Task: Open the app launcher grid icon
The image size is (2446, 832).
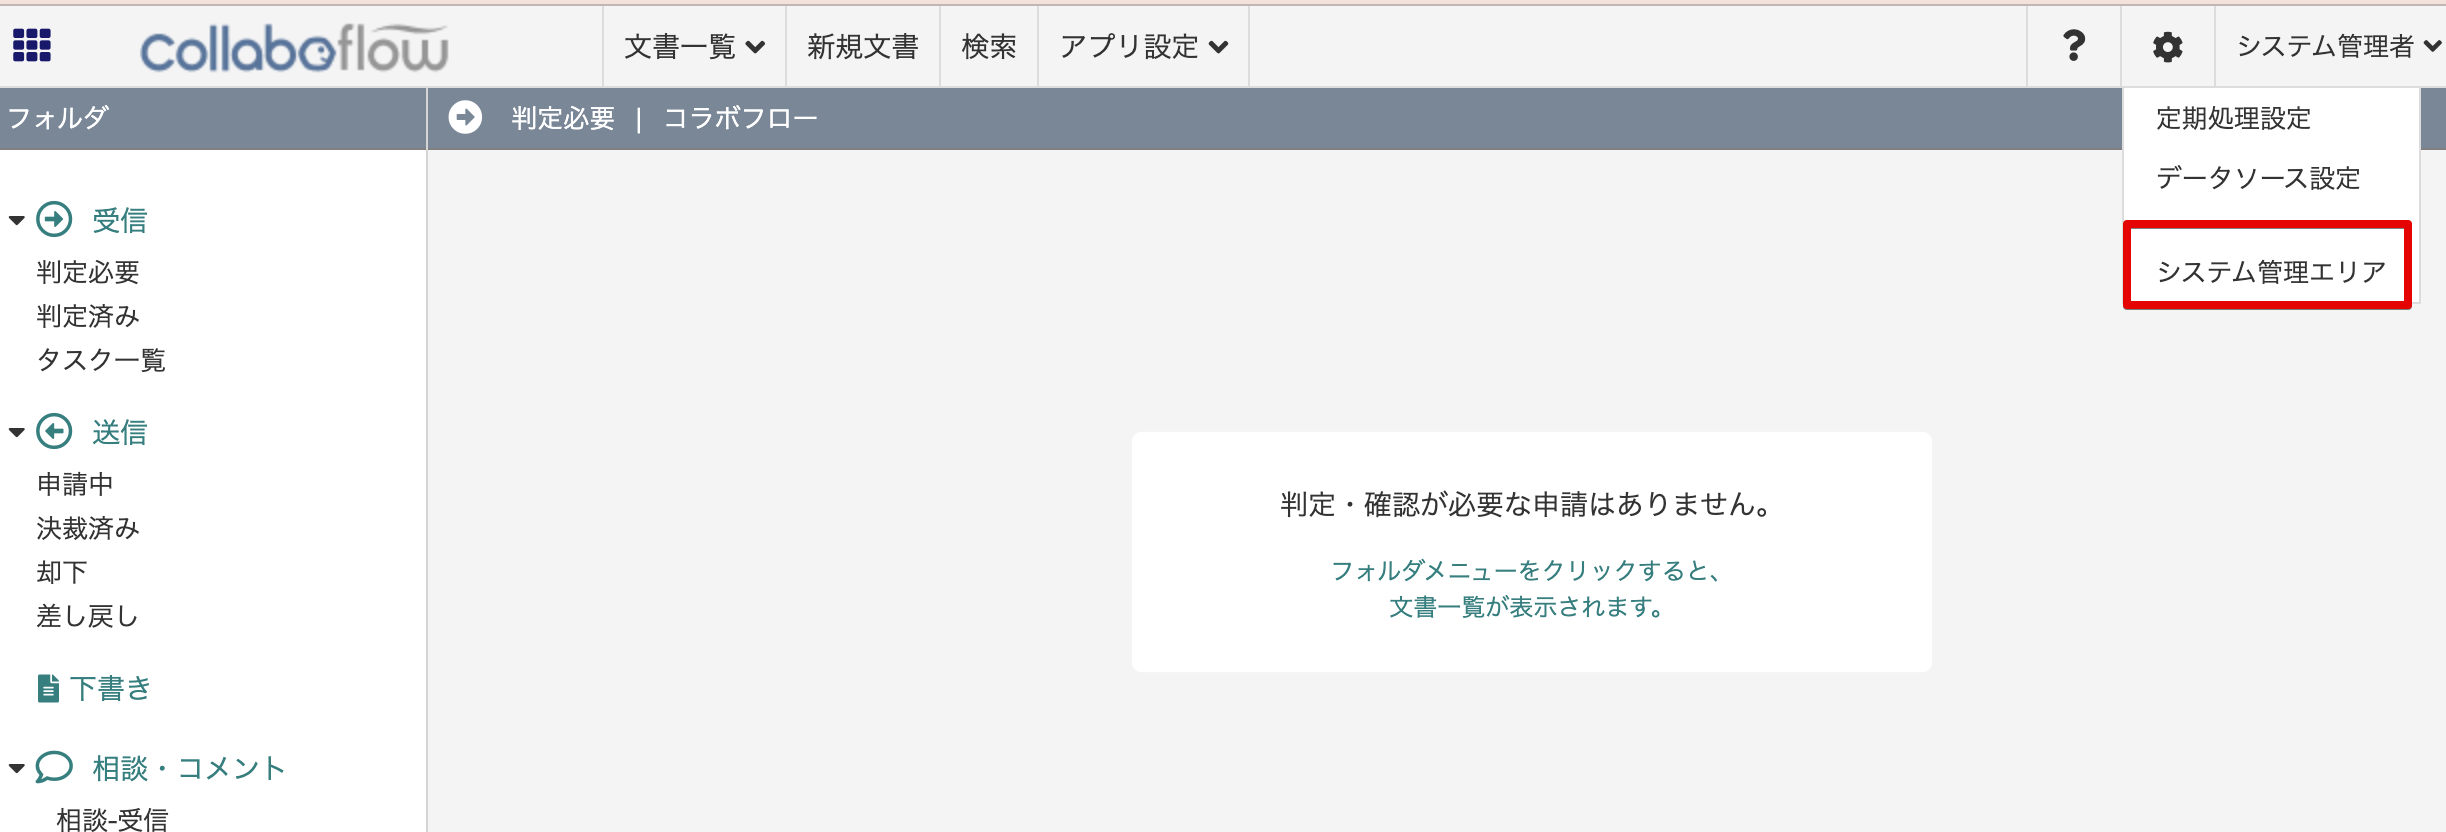Action: pos(32,45)
